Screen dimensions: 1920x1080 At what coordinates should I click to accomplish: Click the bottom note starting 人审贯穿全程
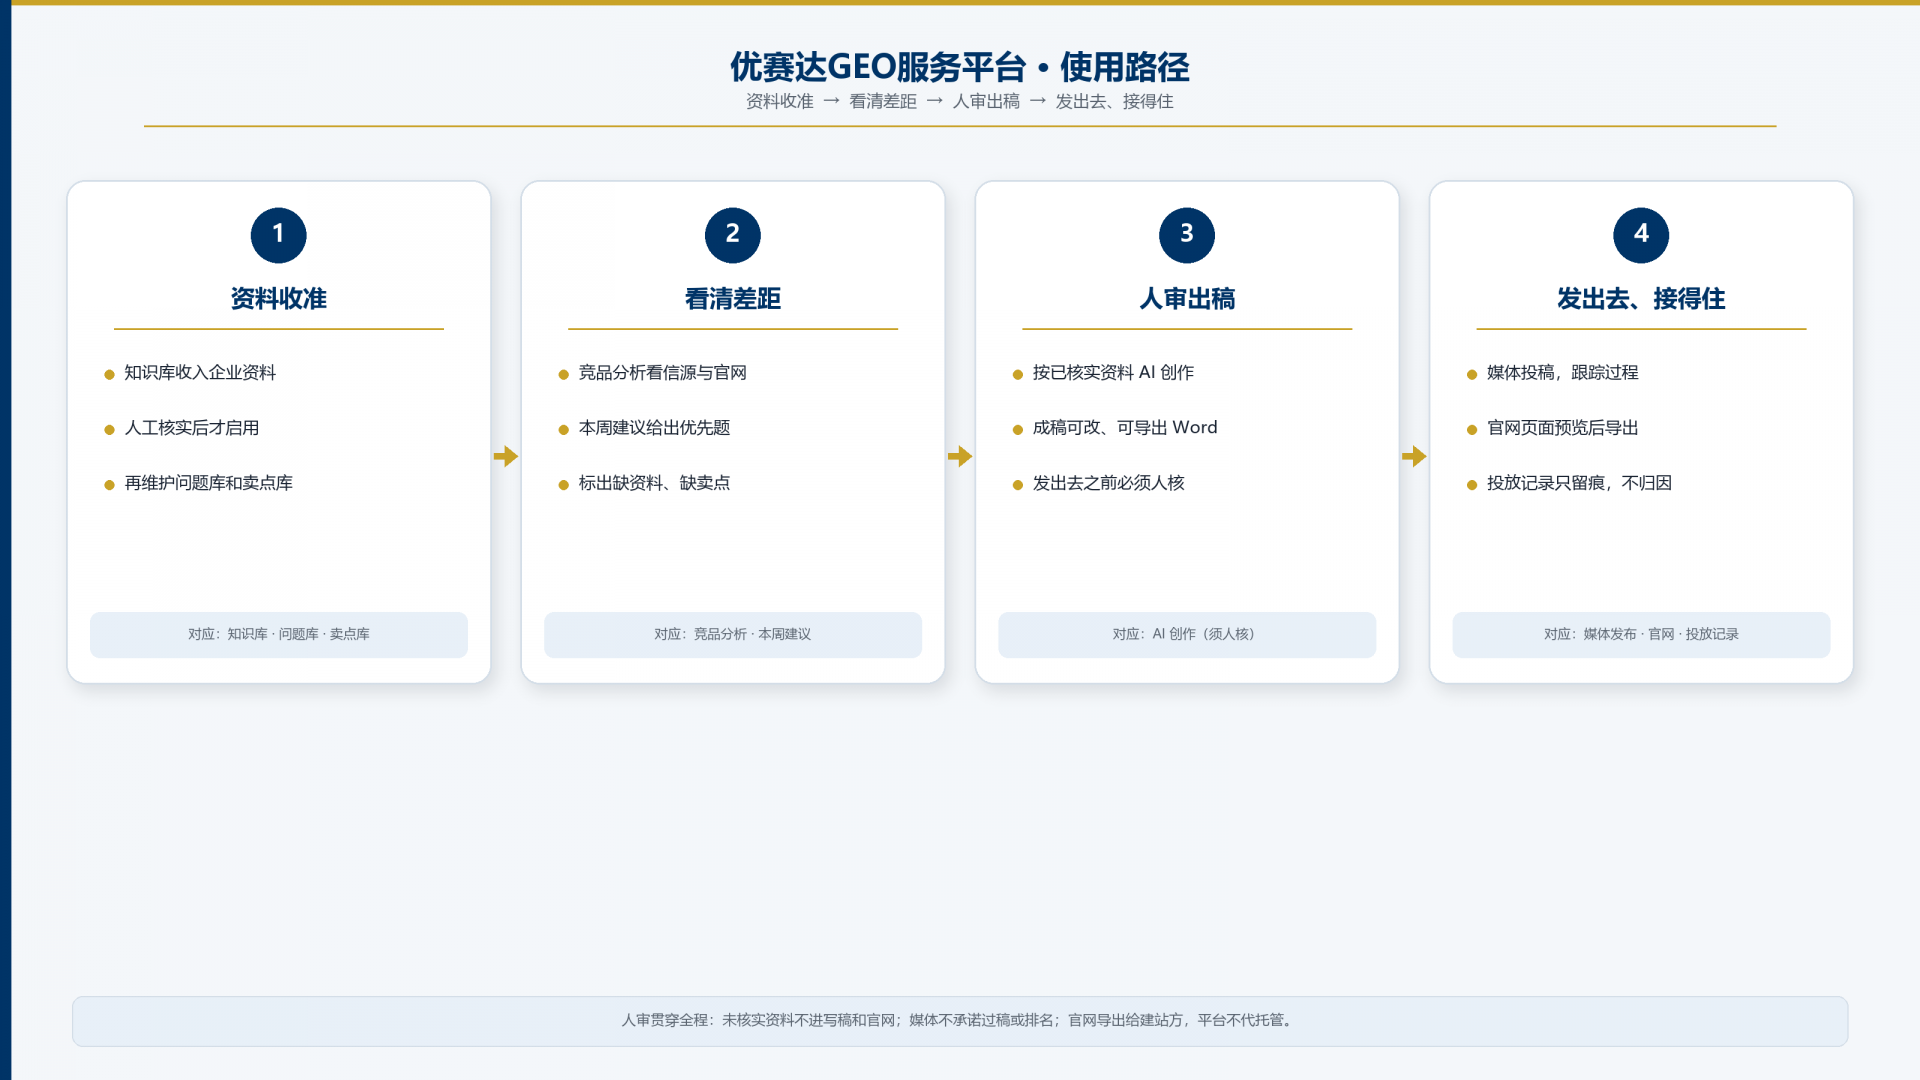point(960,1021)
